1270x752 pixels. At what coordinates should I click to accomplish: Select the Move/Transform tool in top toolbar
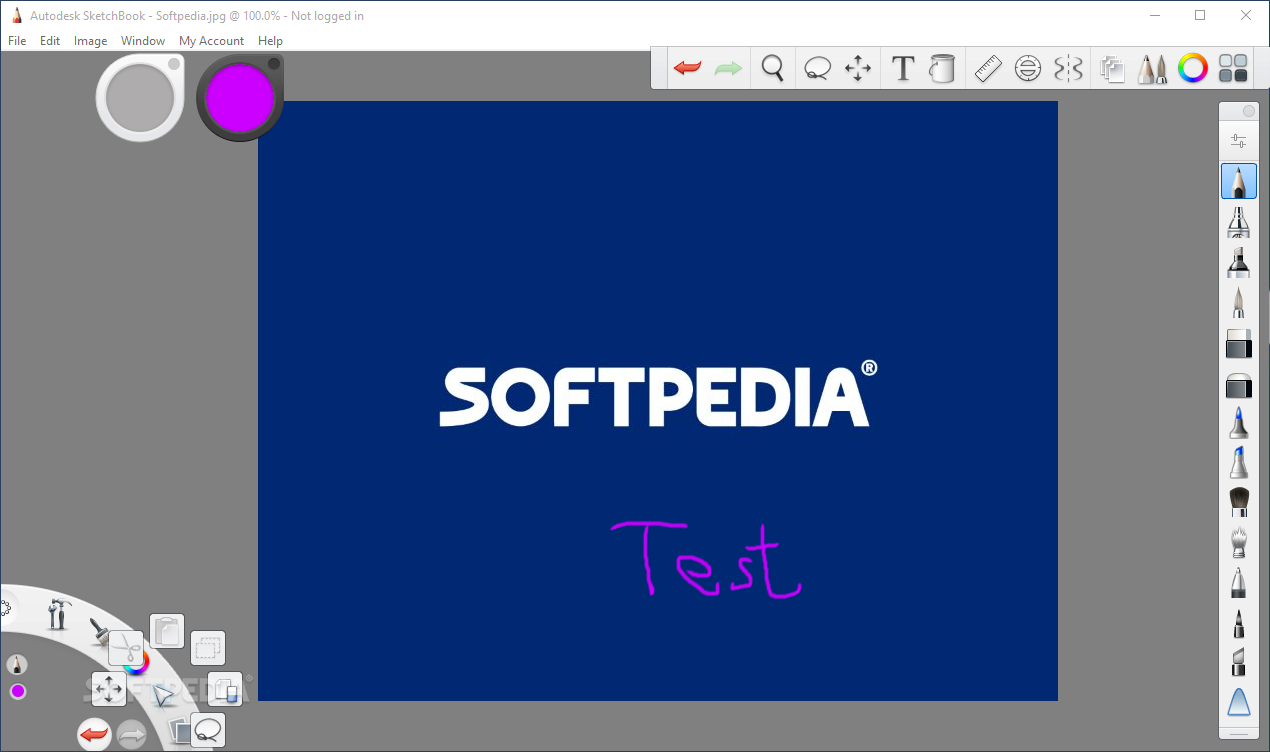[x=858, y=68]
